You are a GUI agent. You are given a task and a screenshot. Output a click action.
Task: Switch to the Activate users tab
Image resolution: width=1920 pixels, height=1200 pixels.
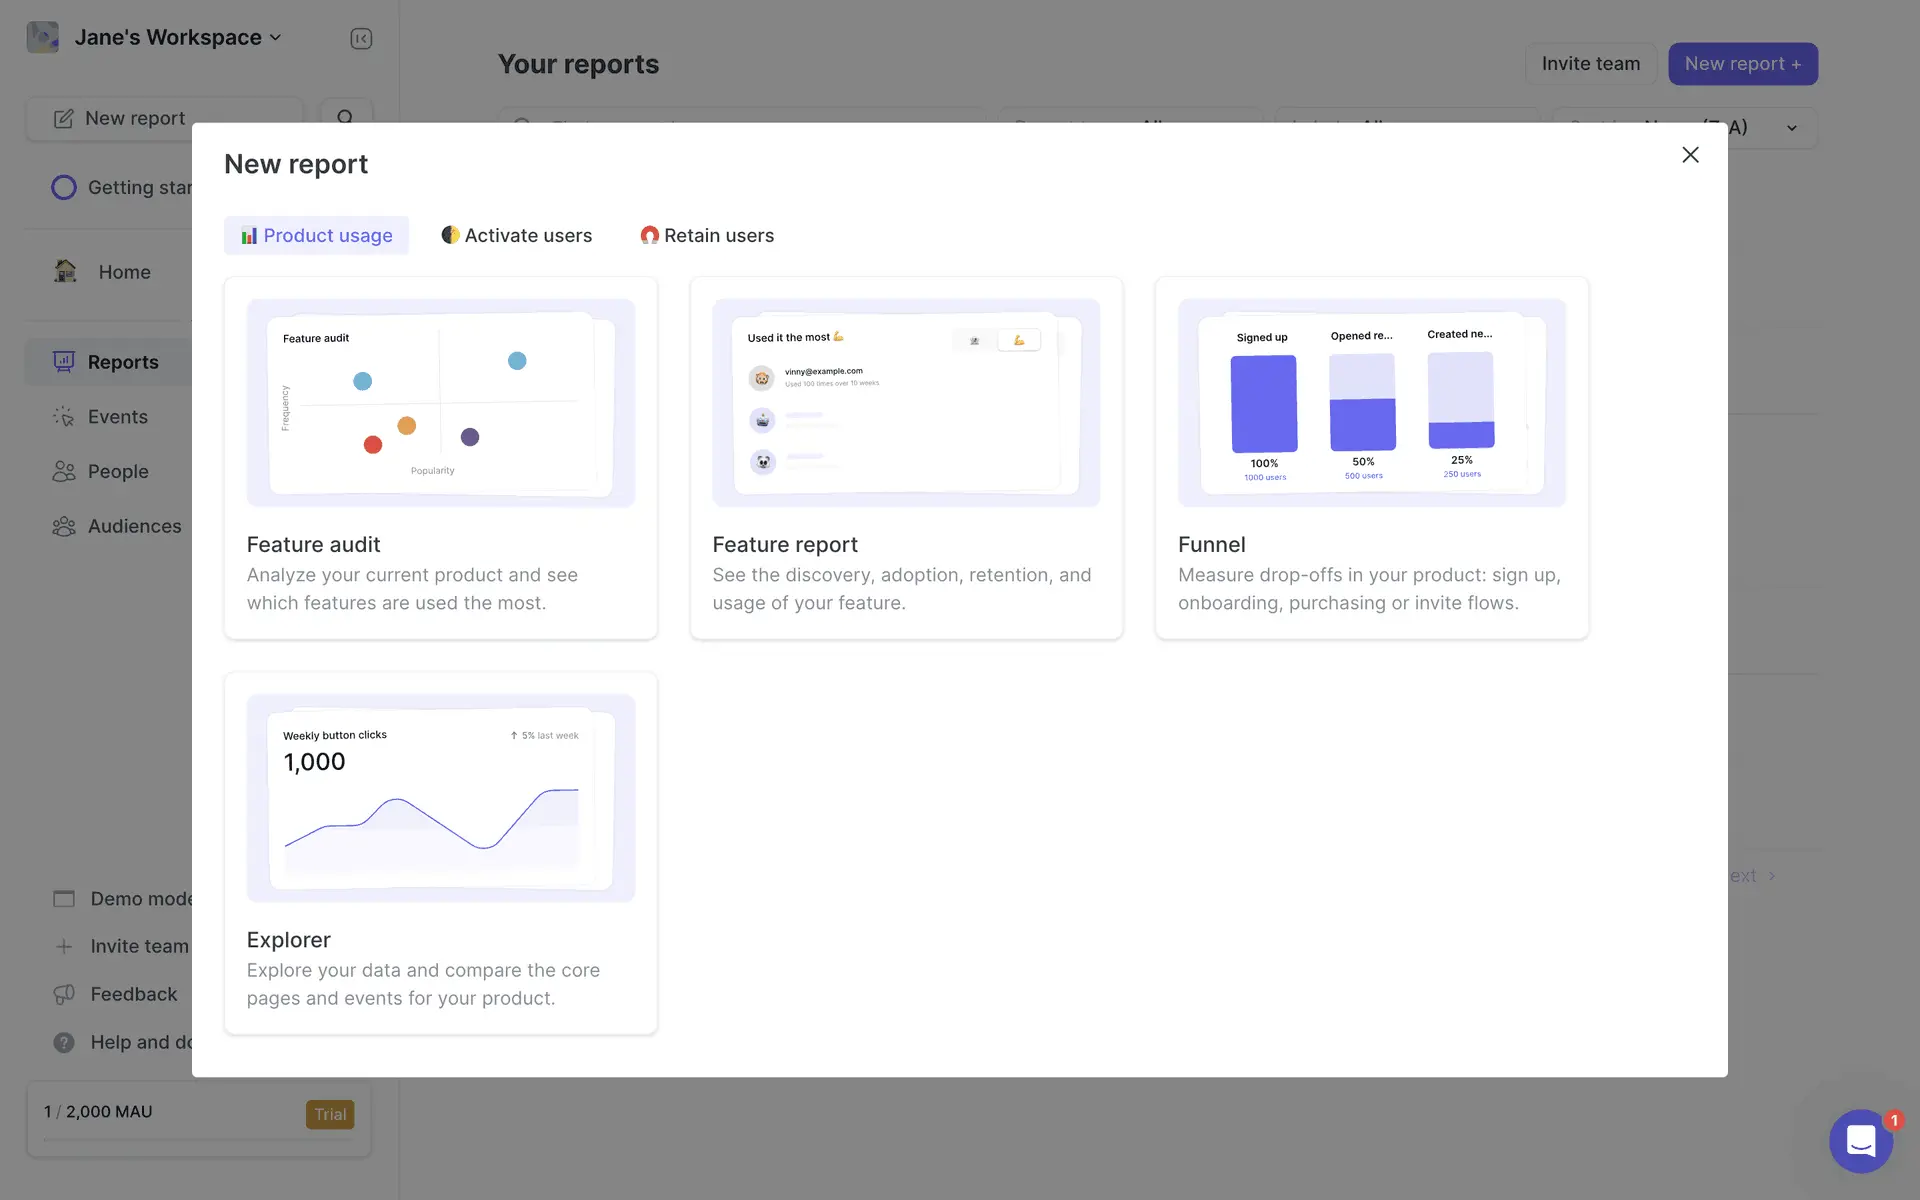pos(516,236)
